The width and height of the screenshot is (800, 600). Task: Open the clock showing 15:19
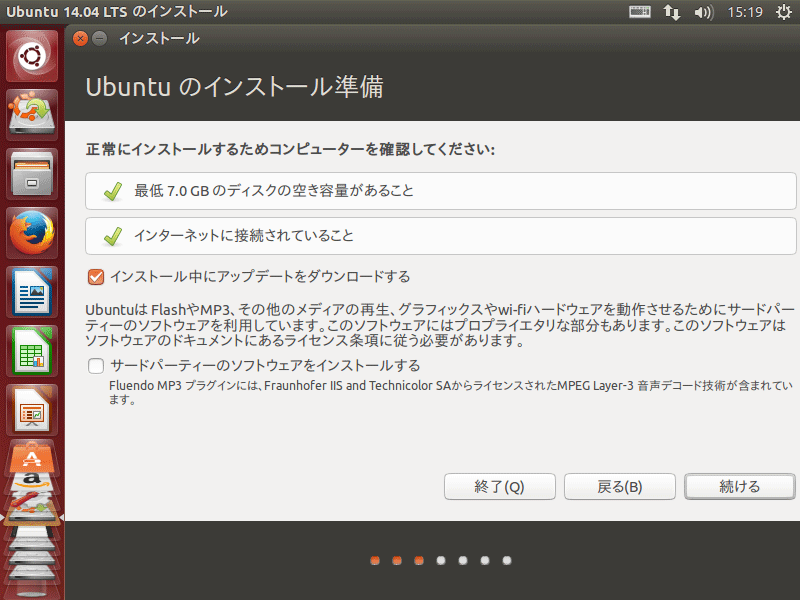745,12
